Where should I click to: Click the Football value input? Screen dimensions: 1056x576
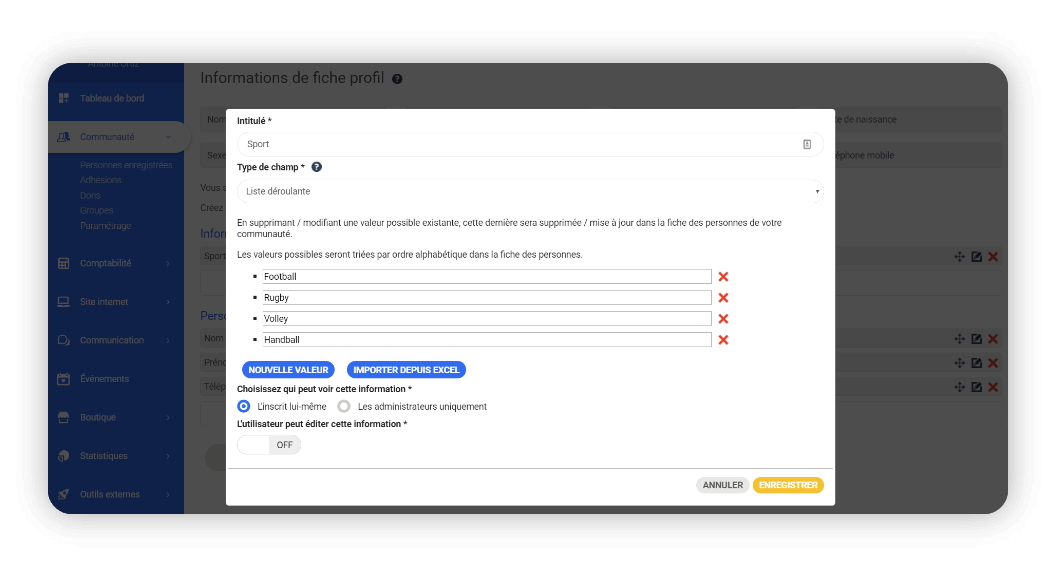[x=486, y=277]
